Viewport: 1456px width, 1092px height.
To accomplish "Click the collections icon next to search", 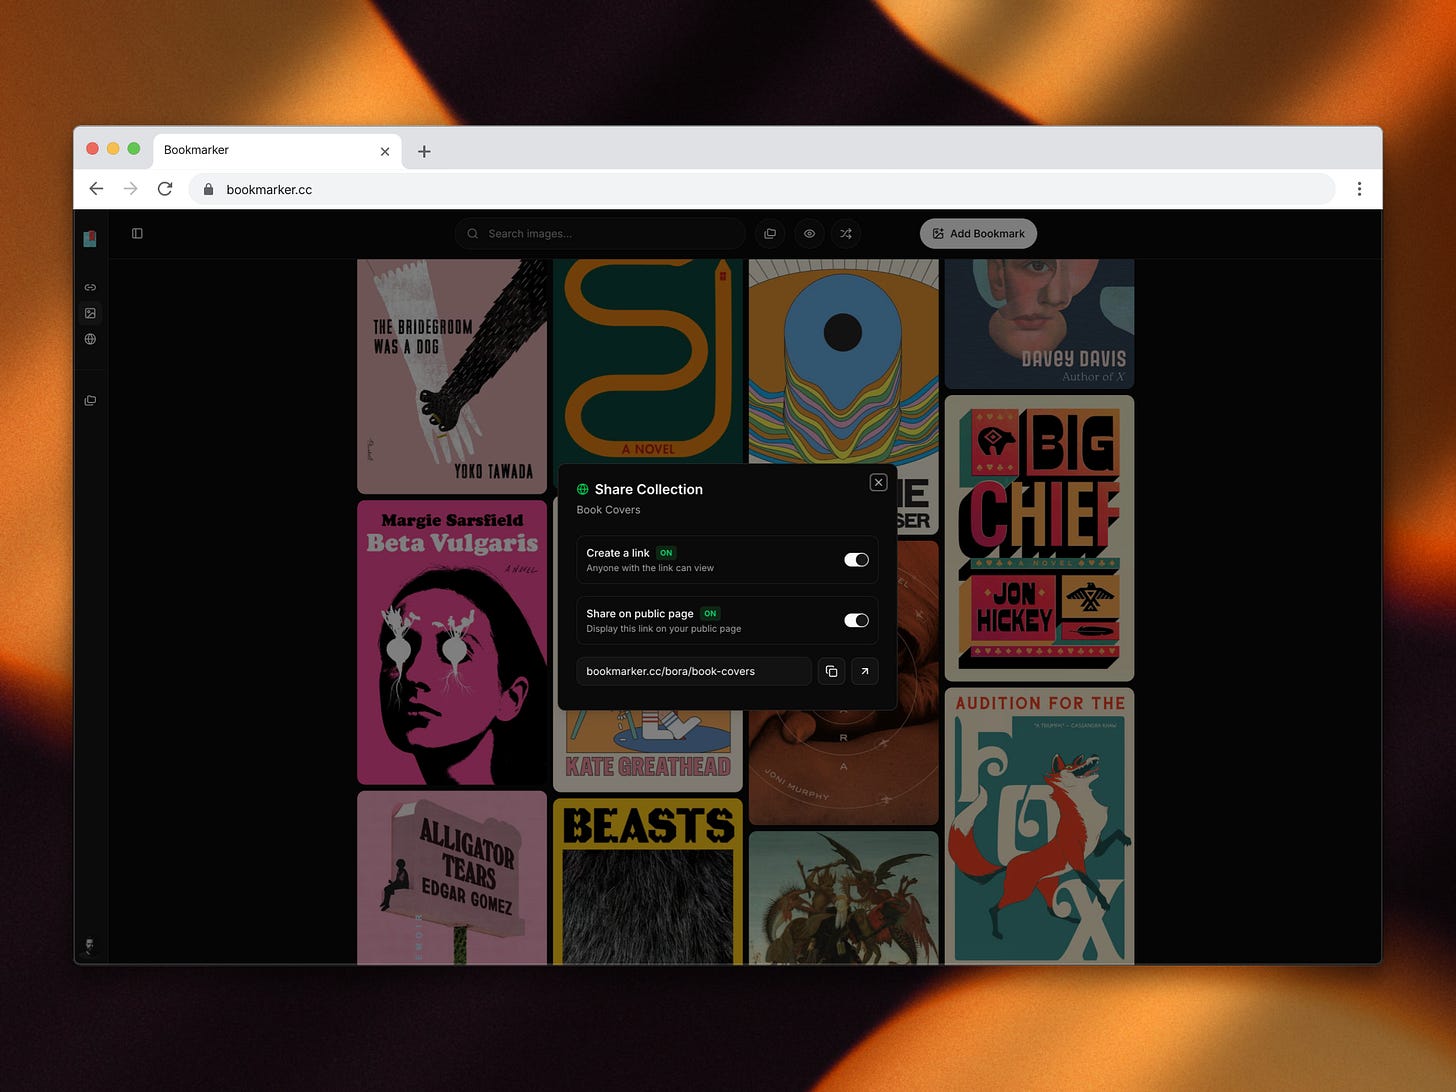I will pos(770,234).
